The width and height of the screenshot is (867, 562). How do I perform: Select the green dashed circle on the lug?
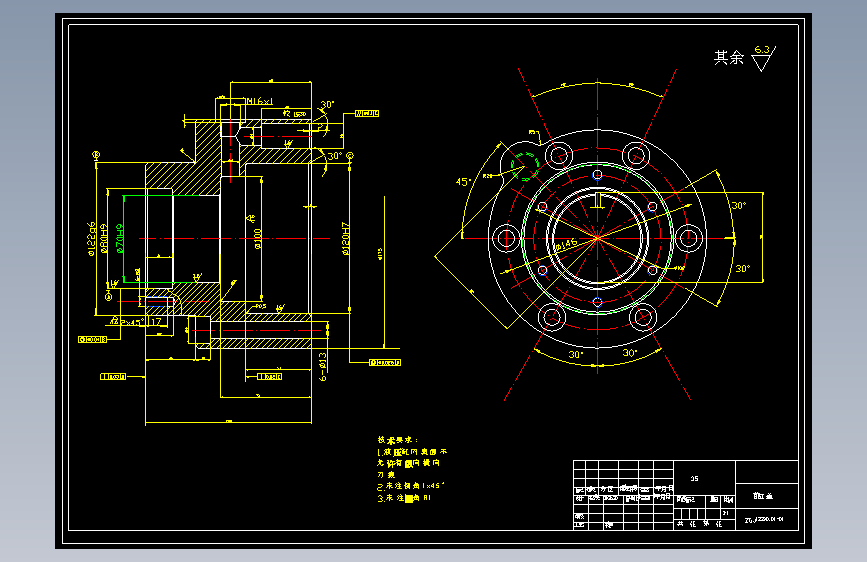click(525, 166)
